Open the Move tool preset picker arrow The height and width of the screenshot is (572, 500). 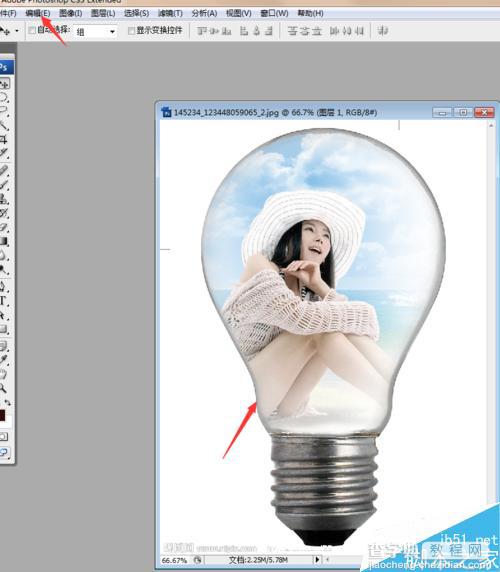coord(17,31)
